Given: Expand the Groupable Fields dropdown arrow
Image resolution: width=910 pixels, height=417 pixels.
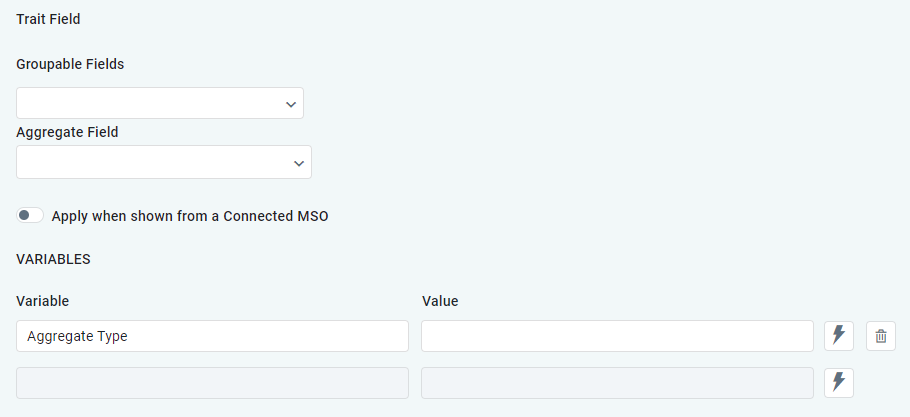Looking at the screenshot, I should tap(291, 104).
